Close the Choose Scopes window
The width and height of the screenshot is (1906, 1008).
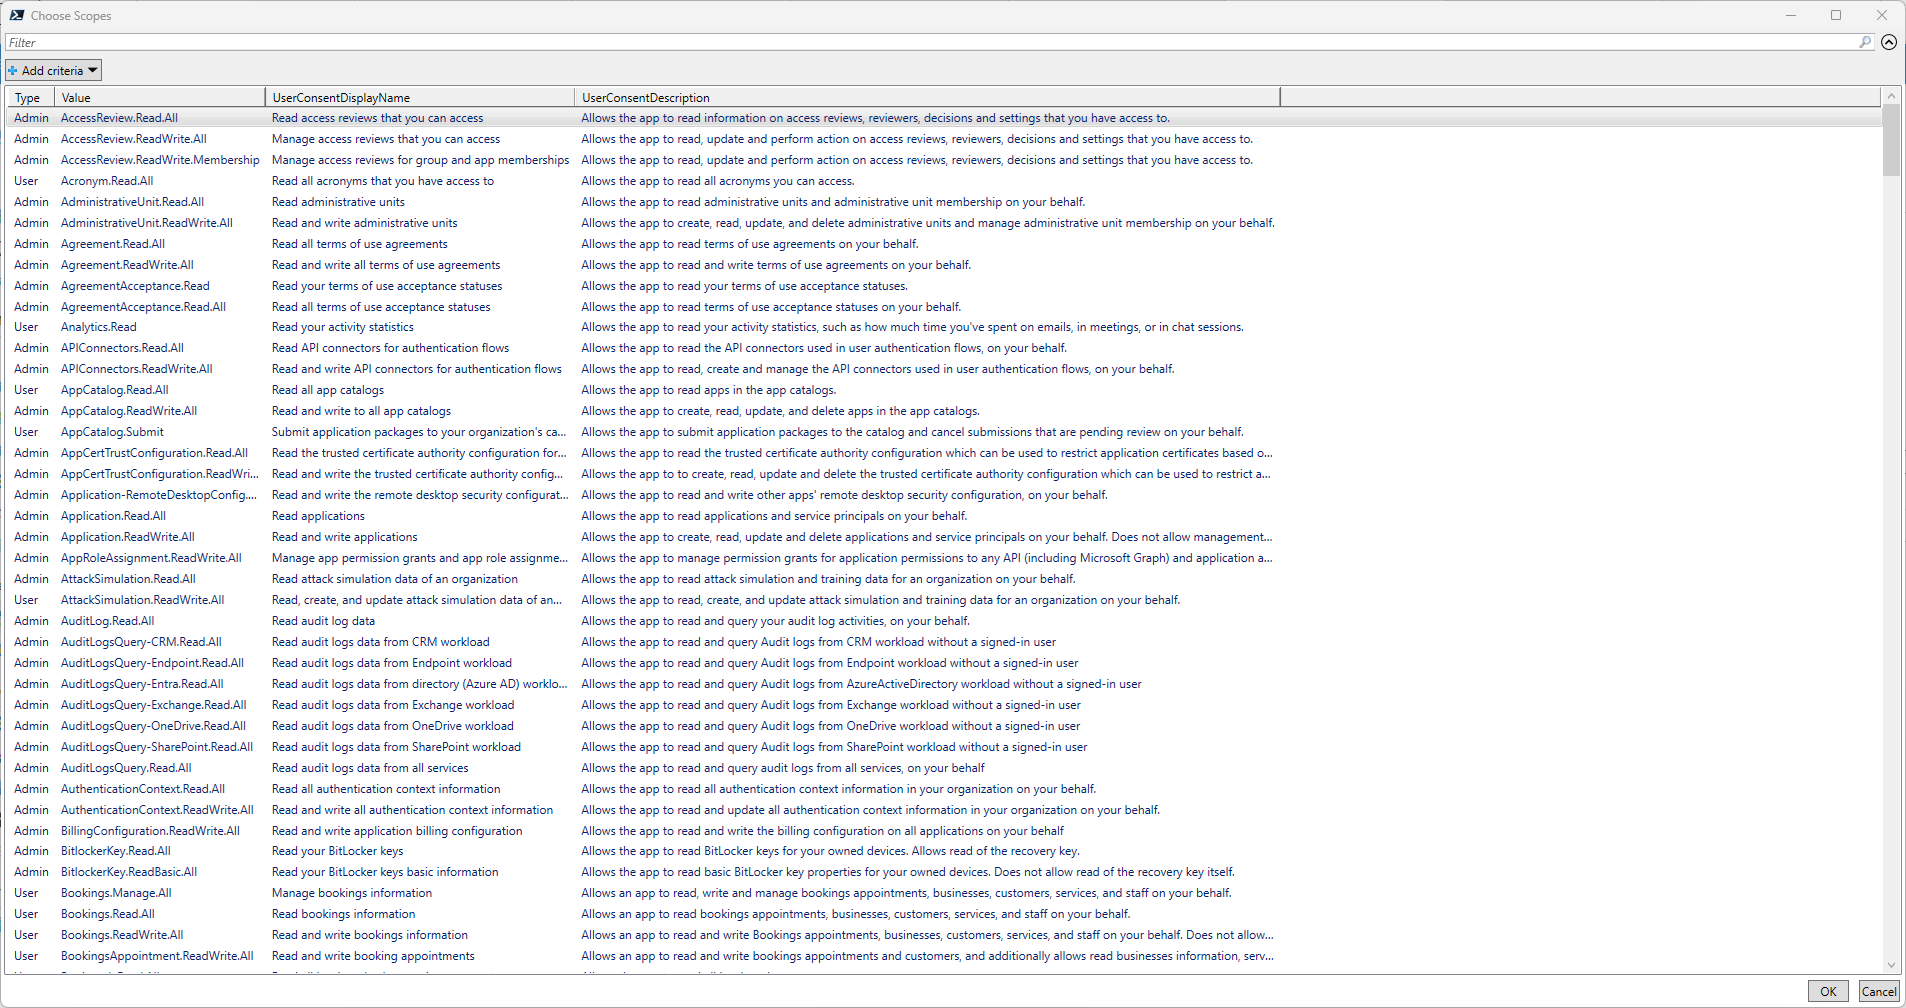tap(1881, 15)
